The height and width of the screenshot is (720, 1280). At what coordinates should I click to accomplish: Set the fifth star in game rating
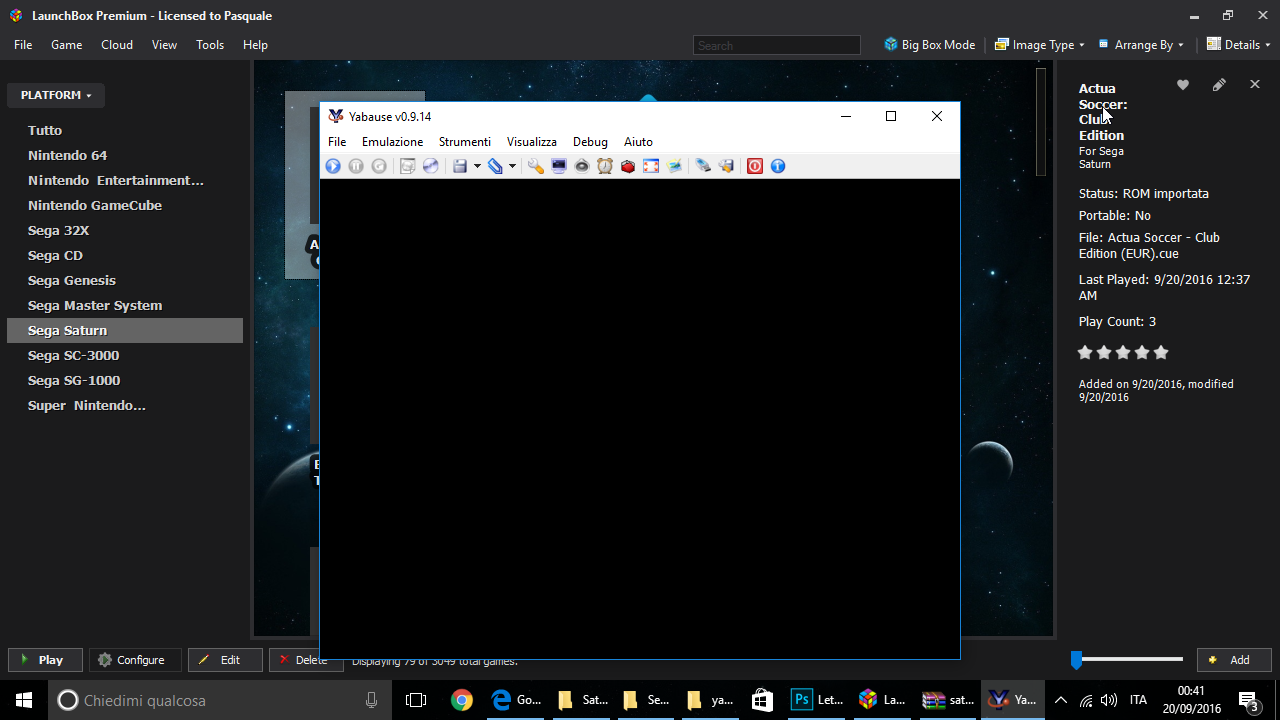click(x=1161, y=352)
